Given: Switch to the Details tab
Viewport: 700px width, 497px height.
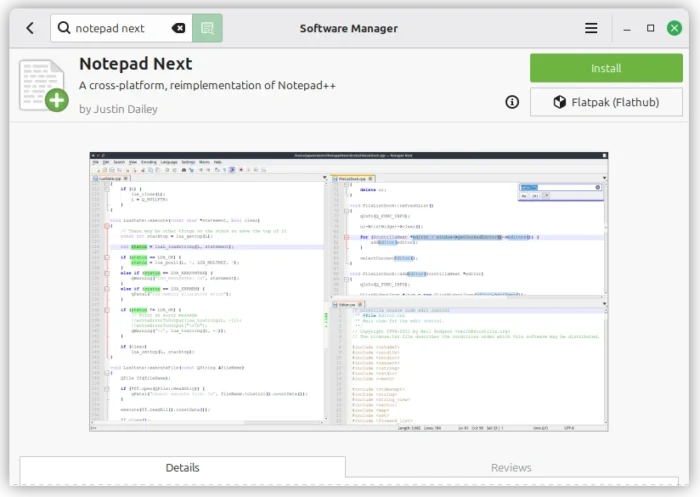Looking at the screenshot, I should click(182, 467).
